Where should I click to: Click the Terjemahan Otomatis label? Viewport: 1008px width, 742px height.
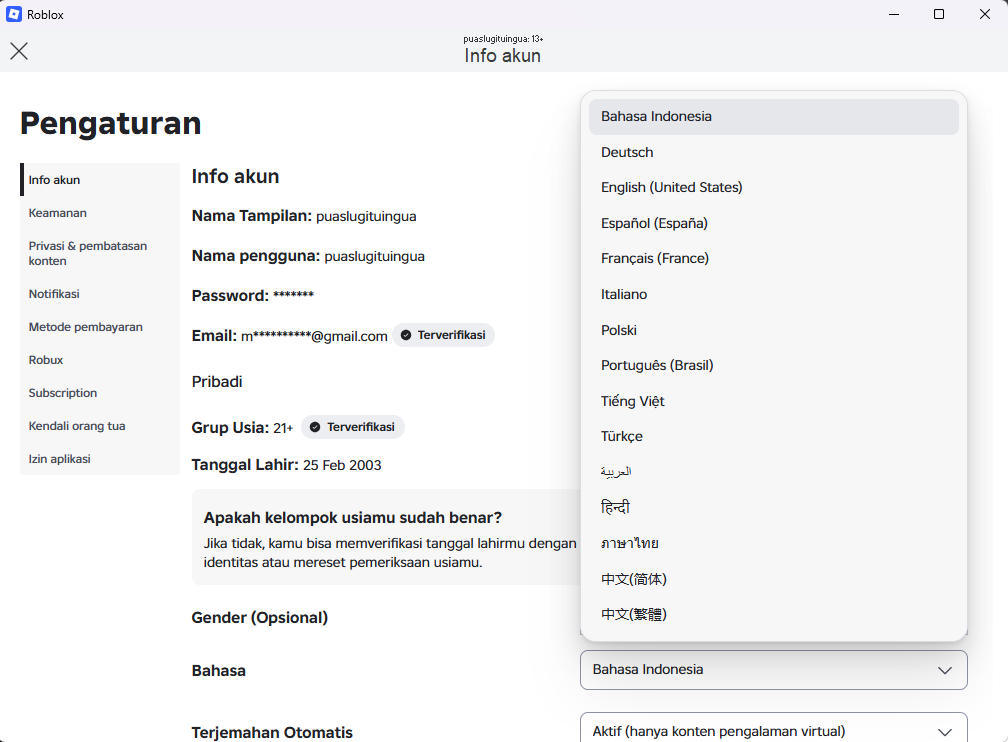[272, 732]
